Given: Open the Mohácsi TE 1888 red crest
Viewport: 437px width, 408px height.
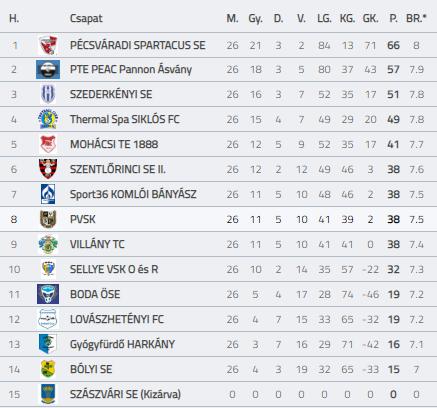Looking at the screenshot, I should 48,144.
